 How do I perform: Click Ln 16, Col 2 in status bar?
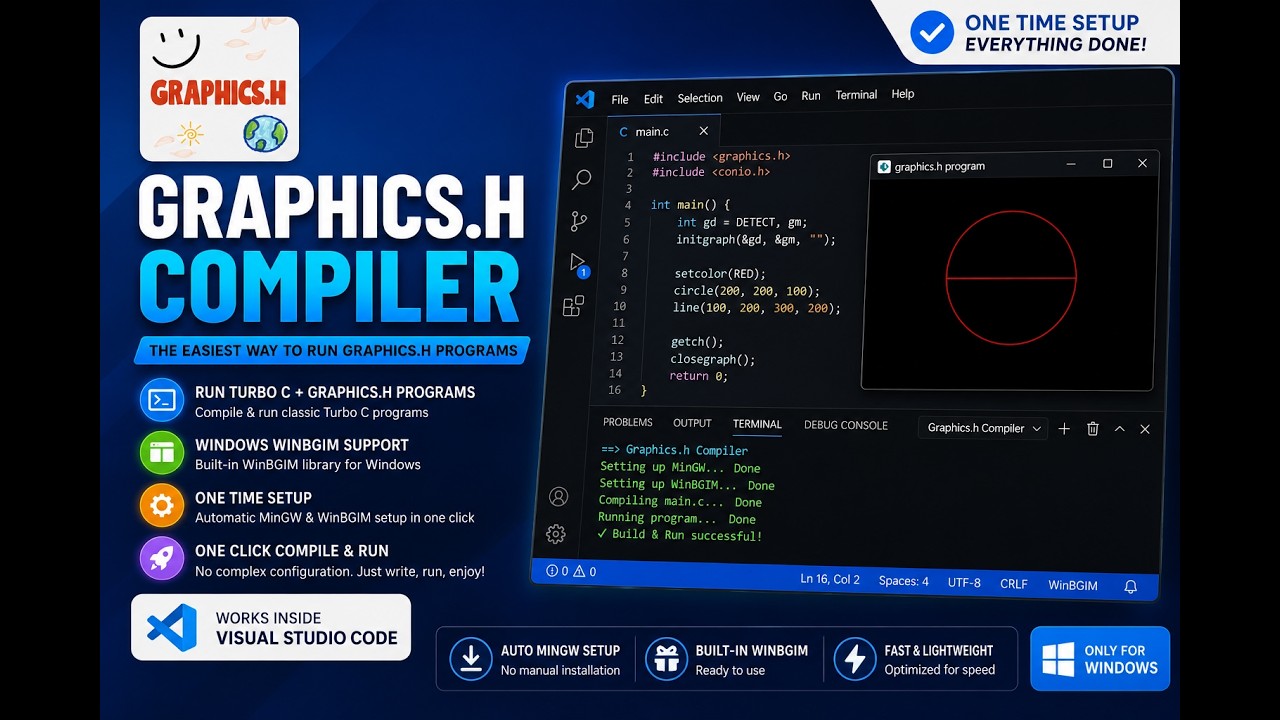831,579
